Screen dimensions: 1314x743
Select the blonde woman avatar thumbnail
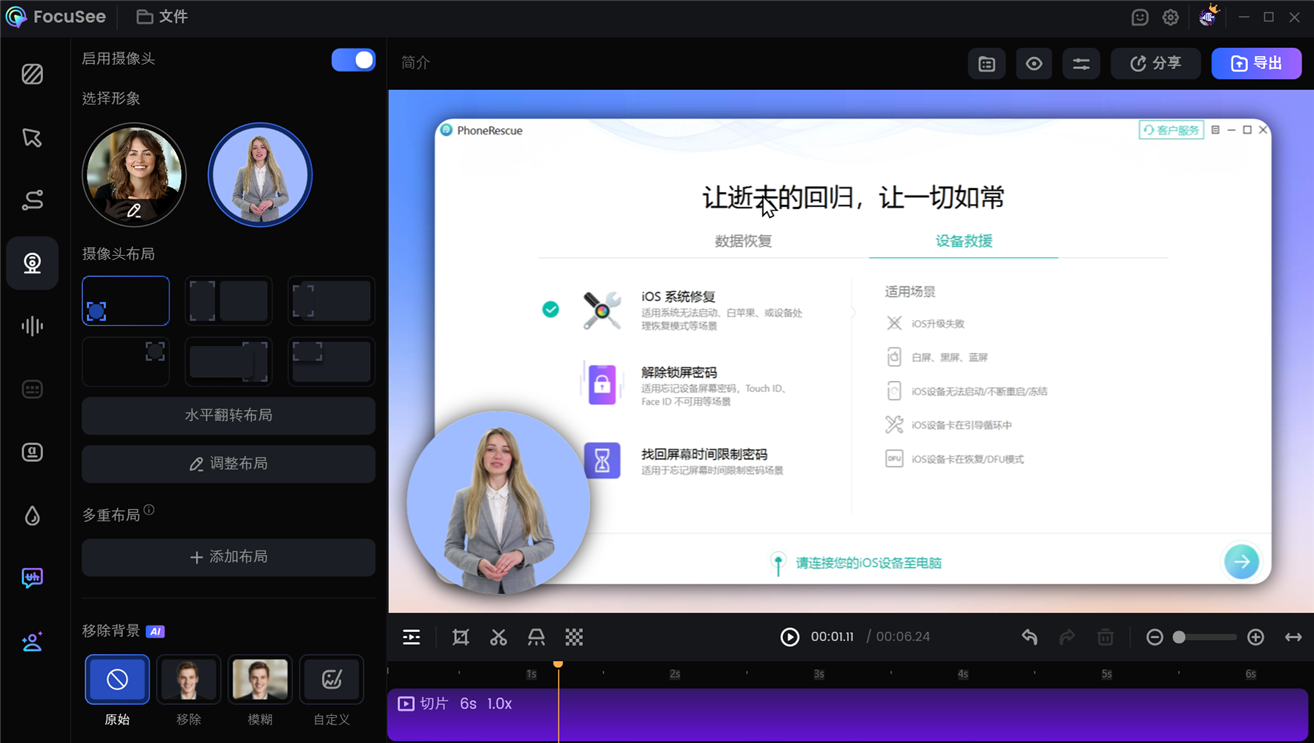(x=260, y=175)
